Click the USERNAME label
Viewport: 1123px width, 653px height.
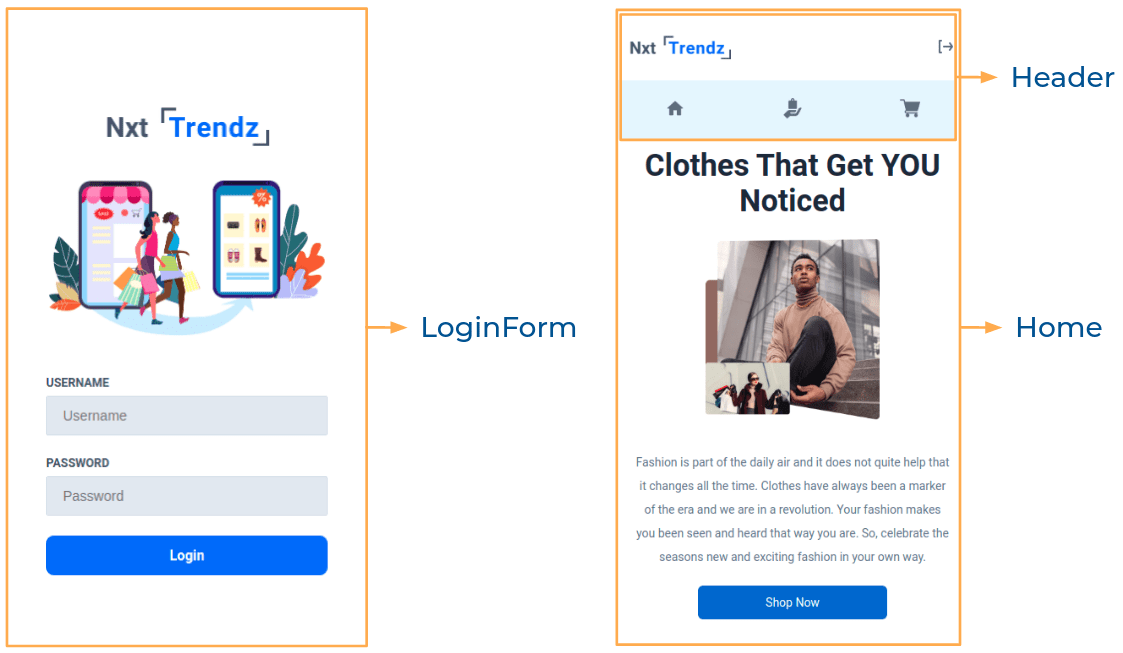coord(77,382)
